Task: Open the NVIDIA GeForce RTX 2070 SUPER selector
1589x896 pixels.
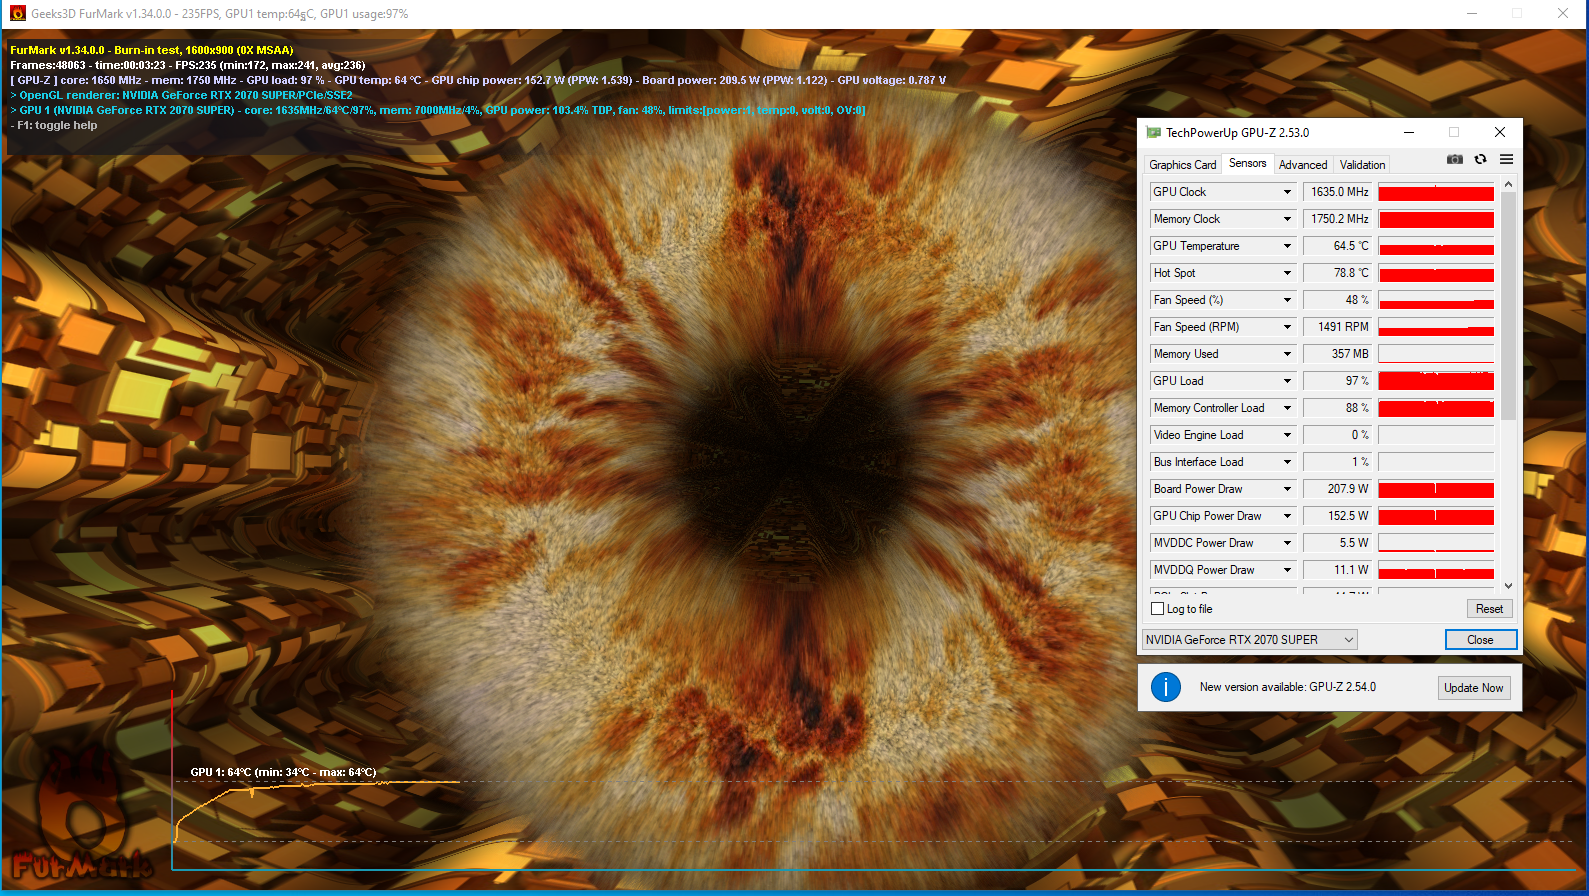Action: 1249,640
